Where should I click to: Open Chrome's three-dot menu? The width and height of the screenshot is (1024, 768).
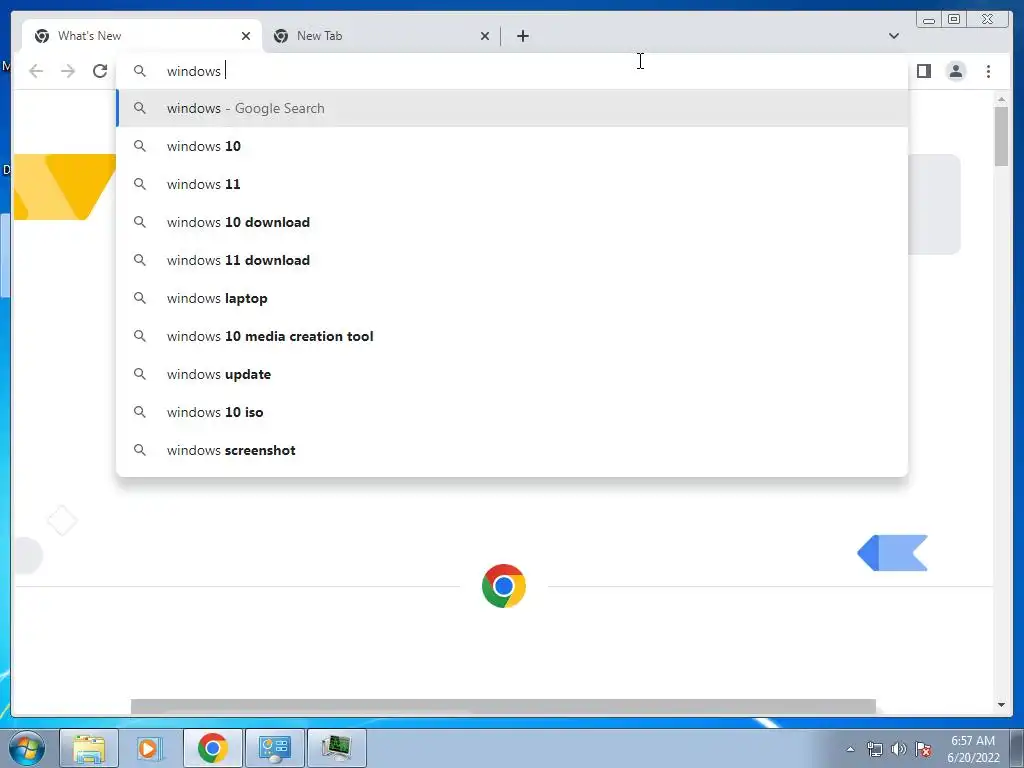tap(988, 71)
